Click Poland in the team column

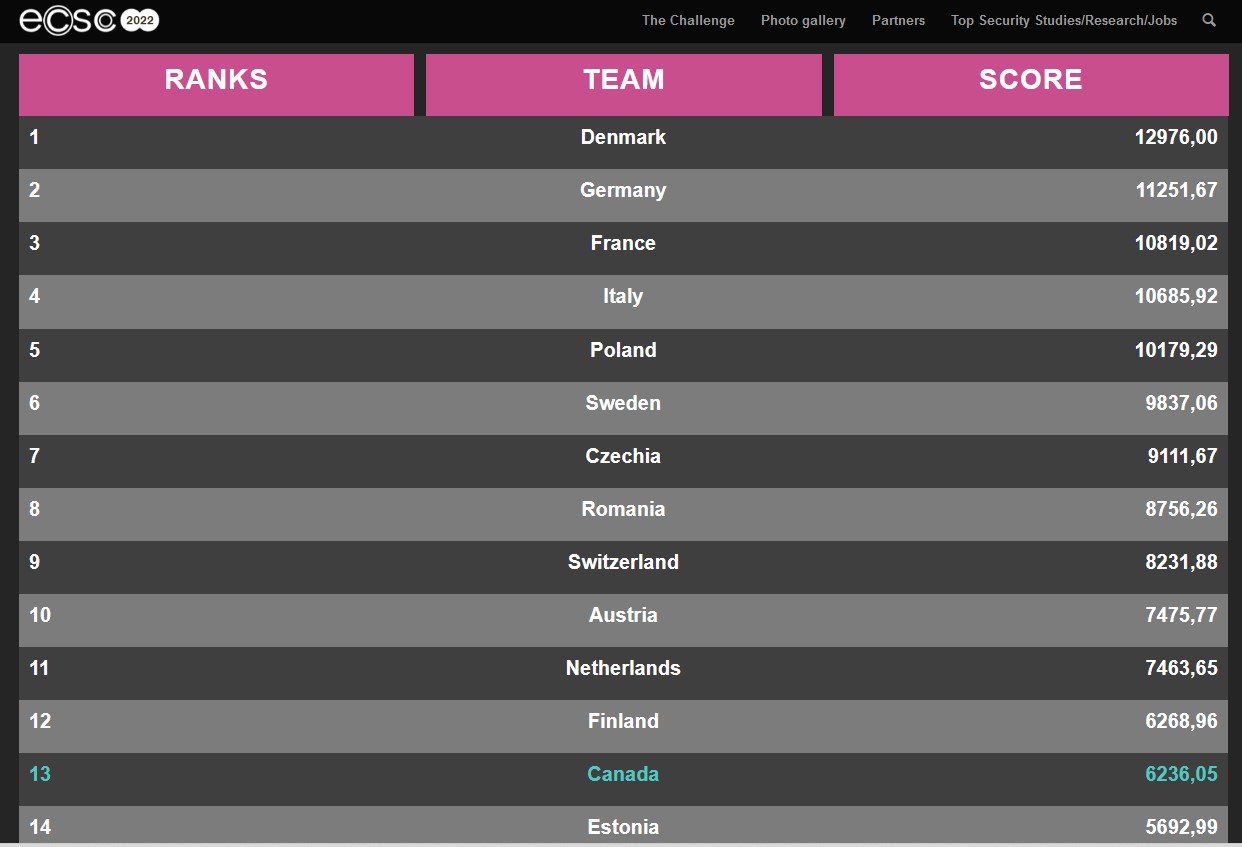coord(623,350)
